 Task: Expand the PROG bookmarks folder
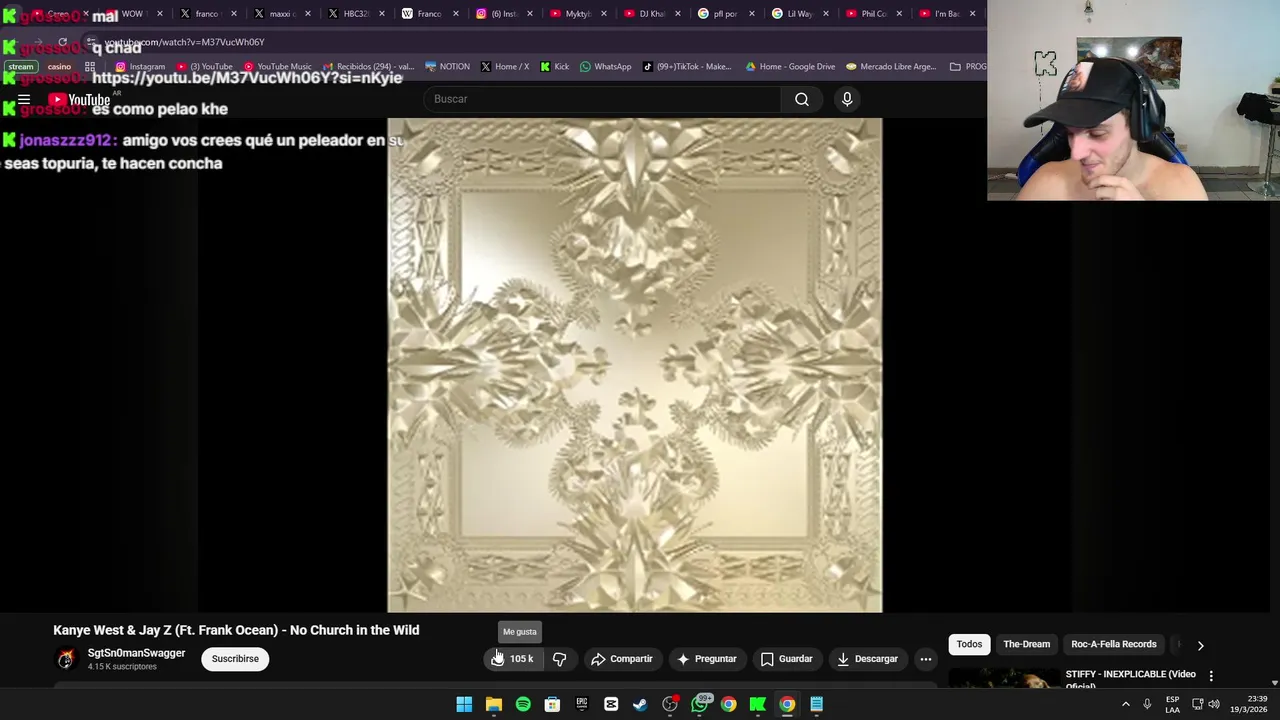(968, 67)
